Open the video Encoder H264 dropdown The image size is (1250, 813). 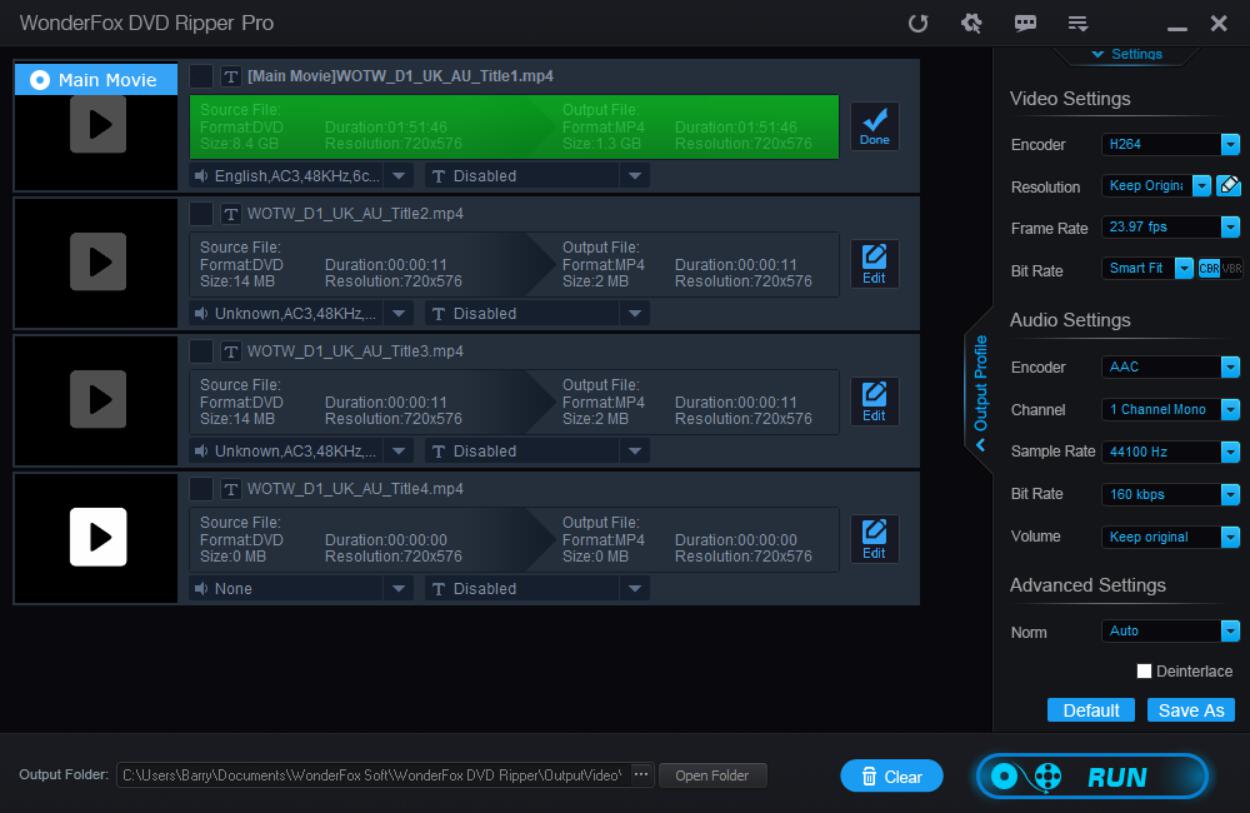point(1170,145)
